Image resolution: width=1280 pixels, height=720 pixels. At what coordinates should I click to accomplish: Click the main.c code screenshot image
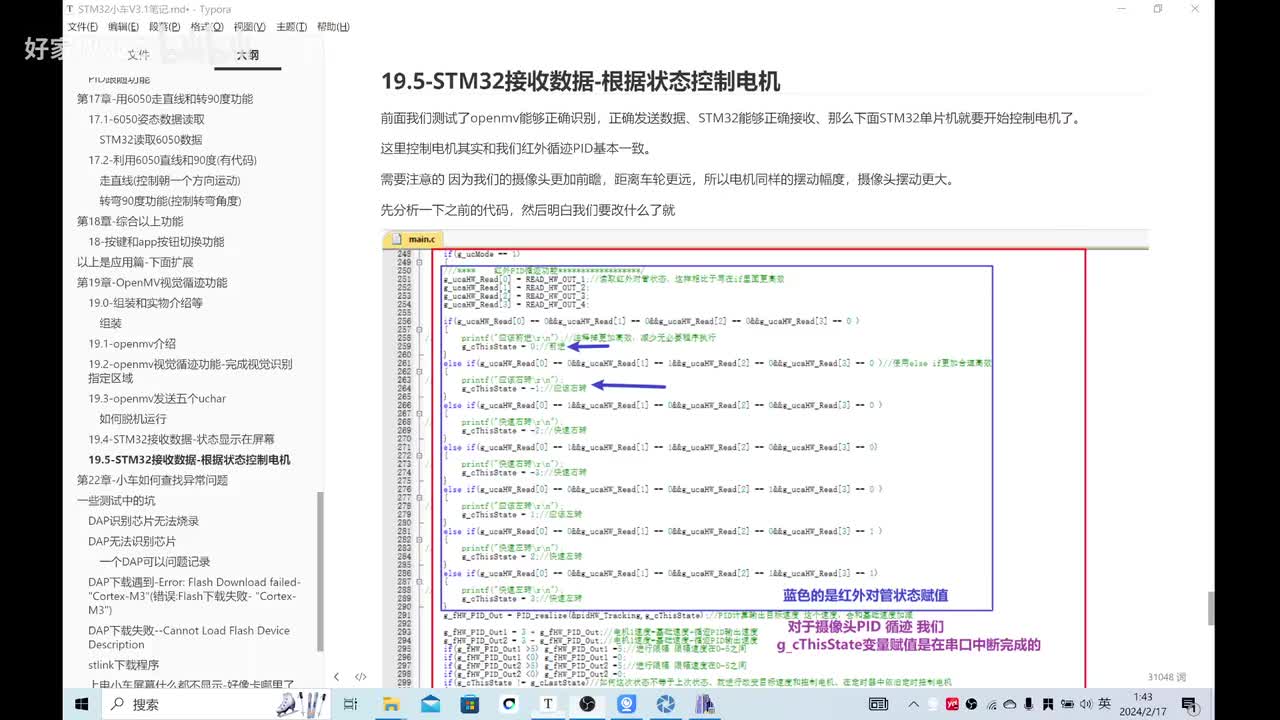coord(765,458)
